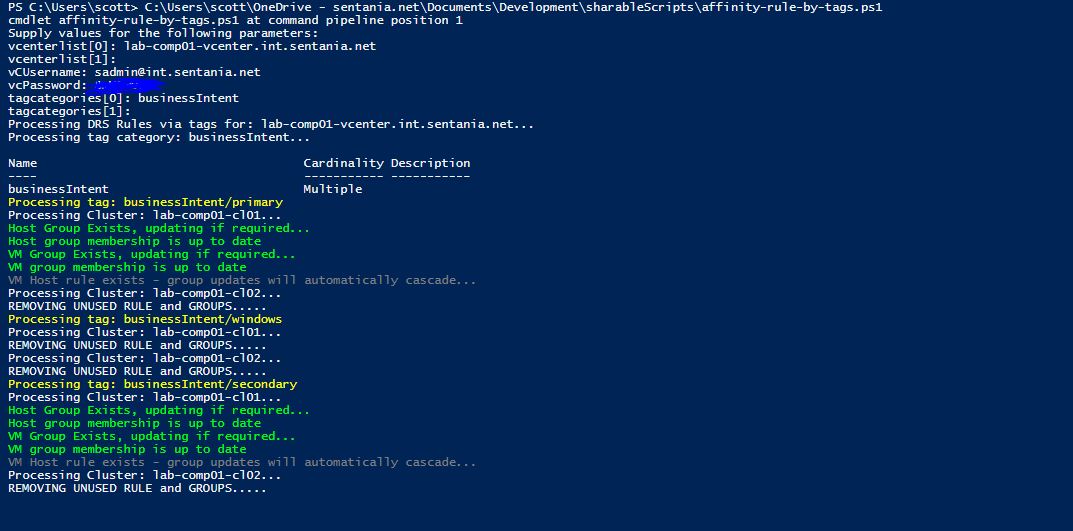Image resolution: width=1073 pixels, height=531 pixels.
Task: Click the tagcategories[0] value businessIntent
Action: pos(189,99)
